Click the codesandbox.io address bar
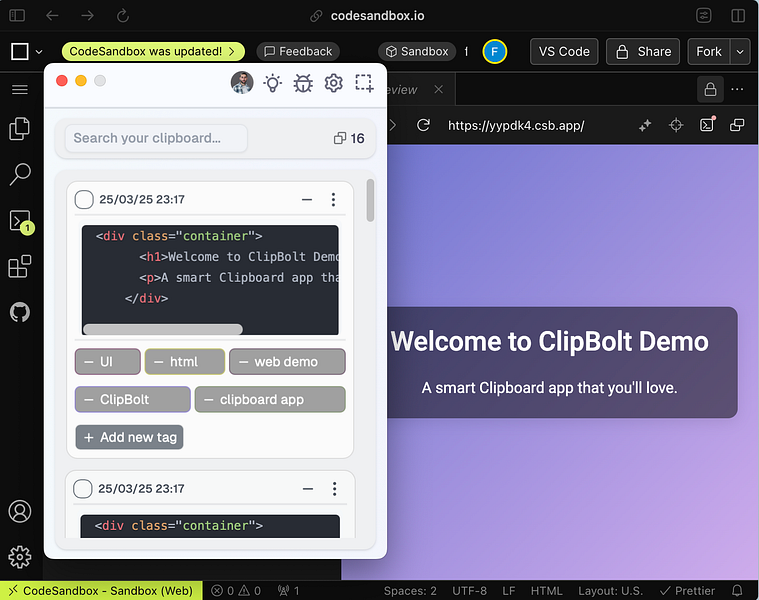Viewport: 759px width, 600px height. click(x=377, y=16)
